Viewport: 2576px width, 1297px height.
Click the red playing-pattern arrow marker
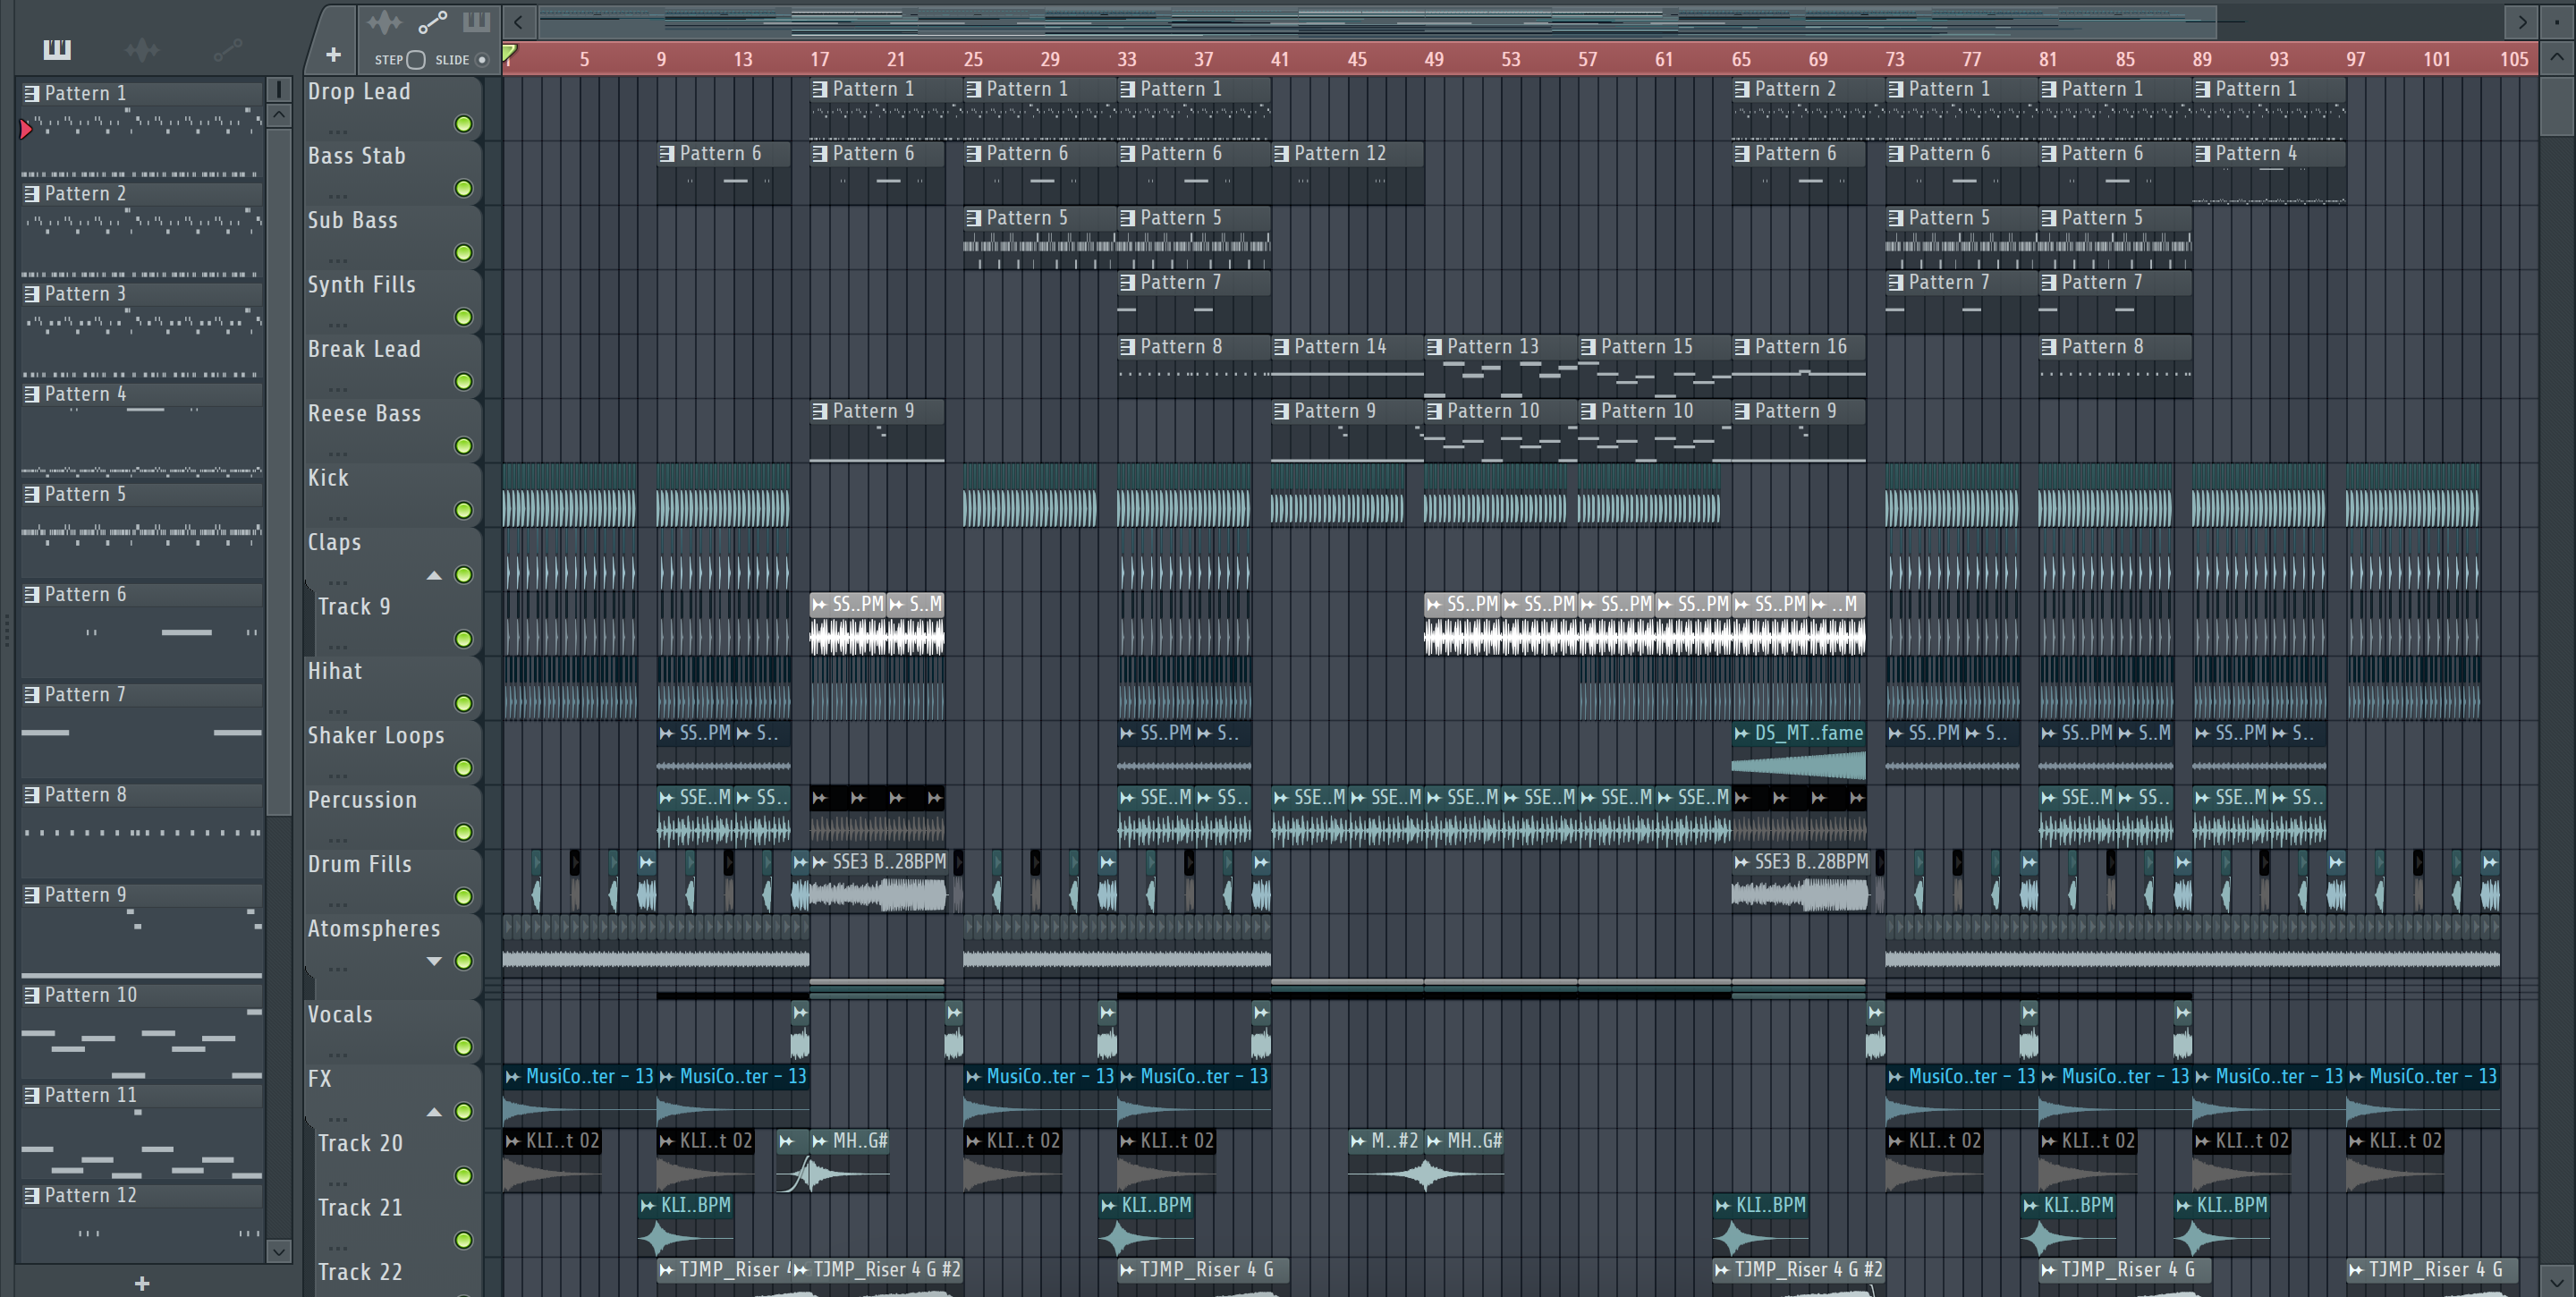[x=26, y=128]
